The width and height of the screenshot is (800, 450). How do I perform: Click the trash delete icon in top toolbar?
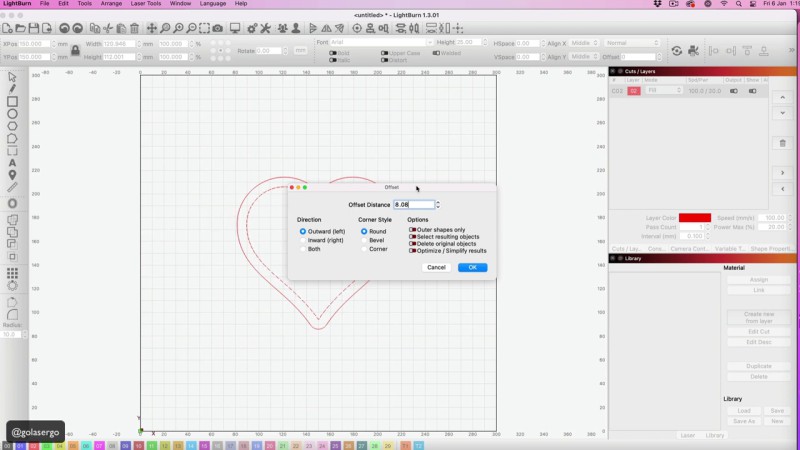(134, 28)
